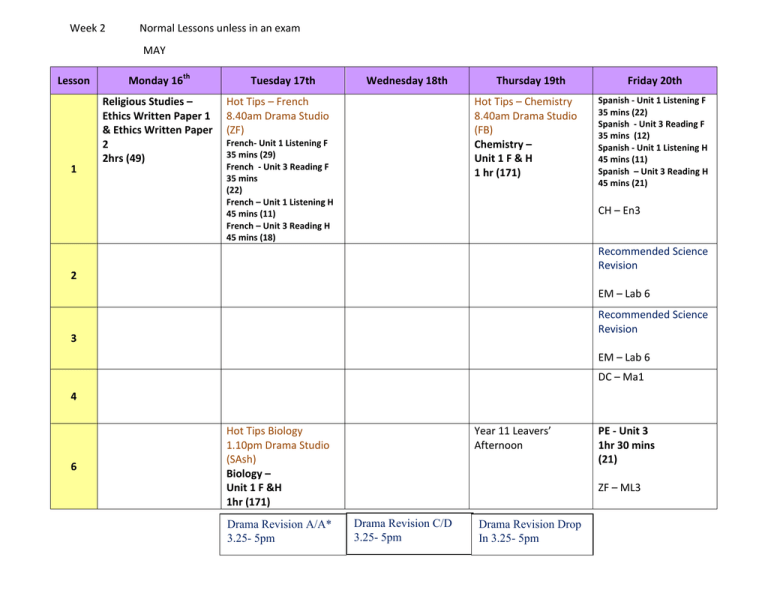
Task: Click 'French – Unit 3 Reading H' line
Action: coord(278,226)
